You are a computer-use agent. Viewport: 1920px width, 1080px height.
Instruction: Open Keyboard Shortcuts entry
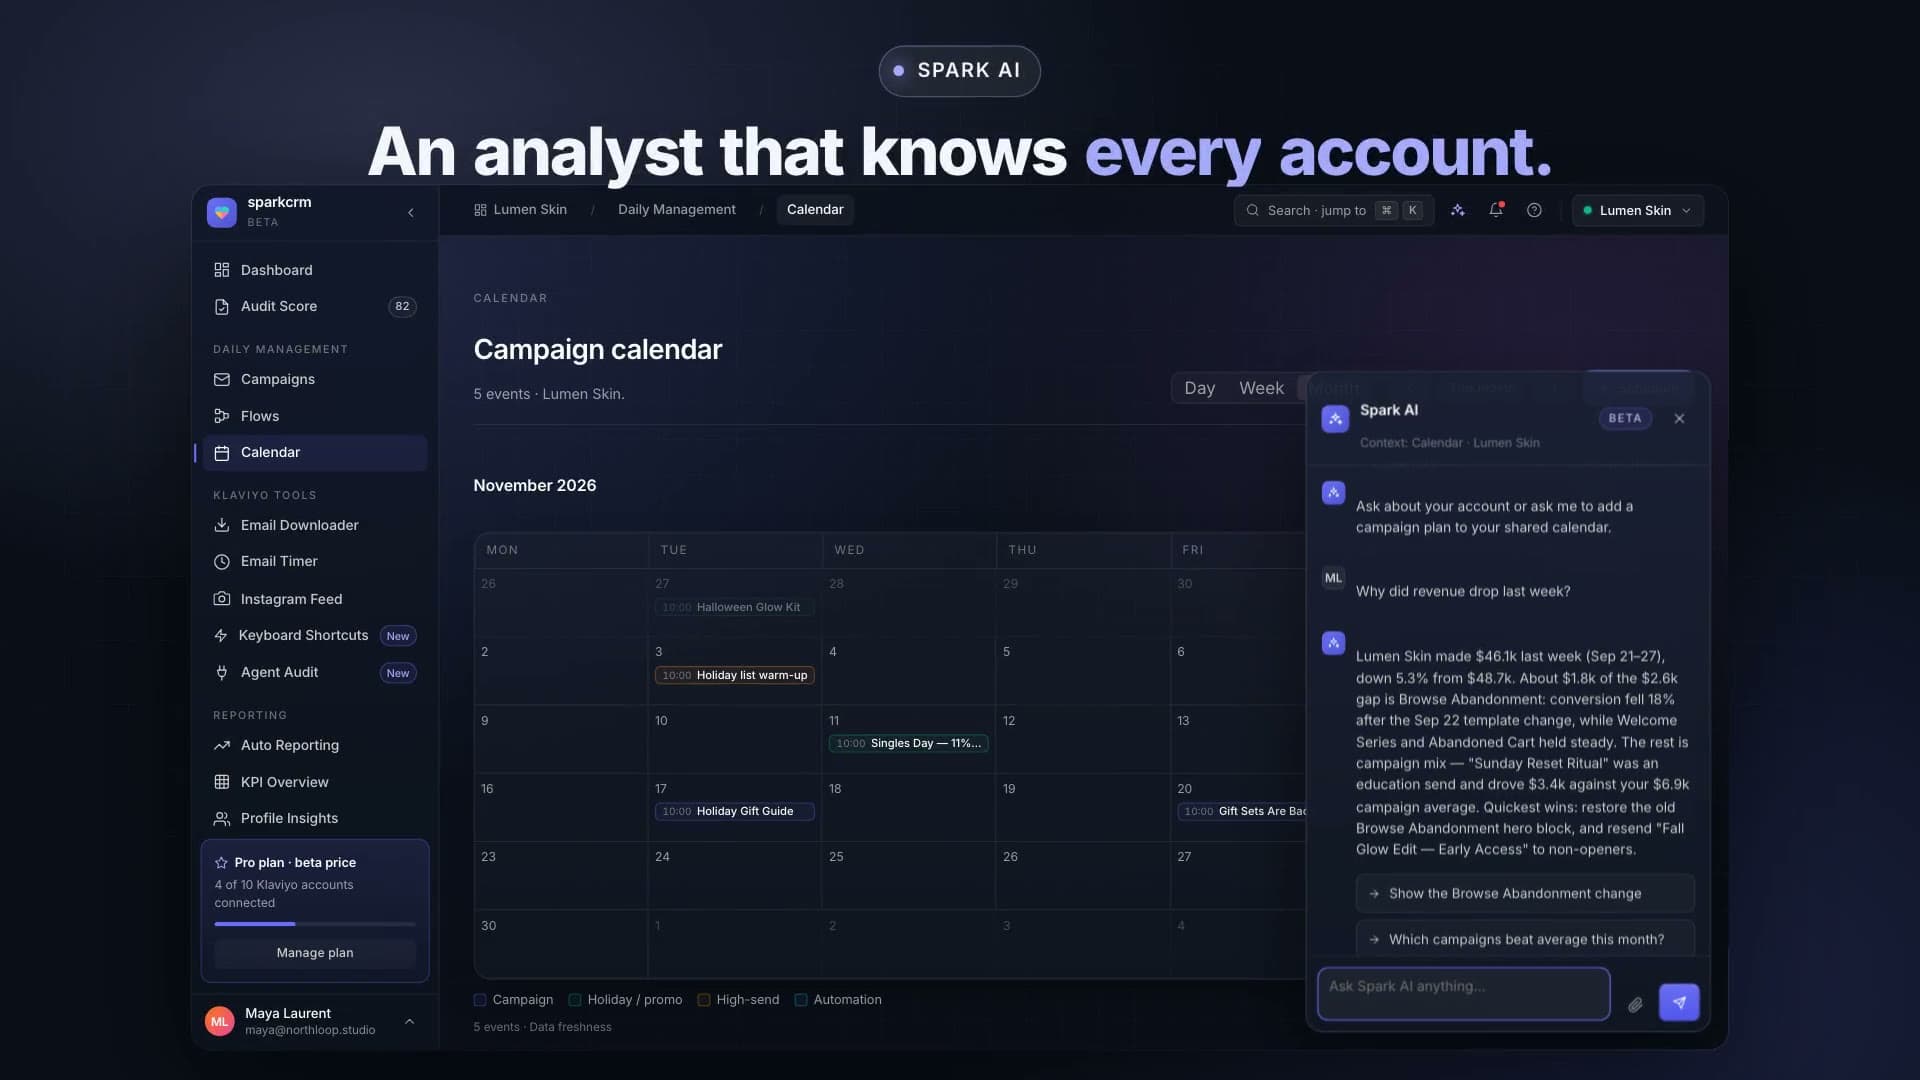[314, 635]
